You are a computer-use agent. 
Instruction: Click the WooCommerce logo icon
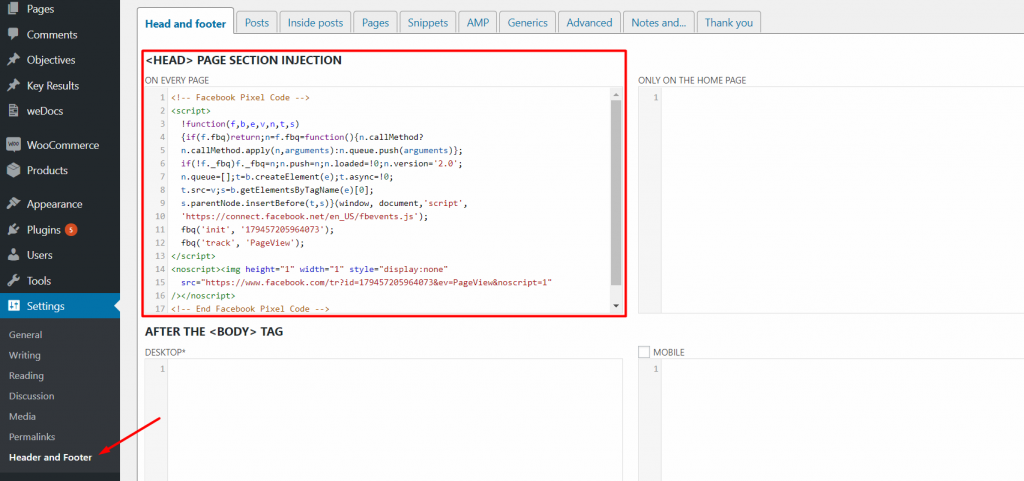13,145
